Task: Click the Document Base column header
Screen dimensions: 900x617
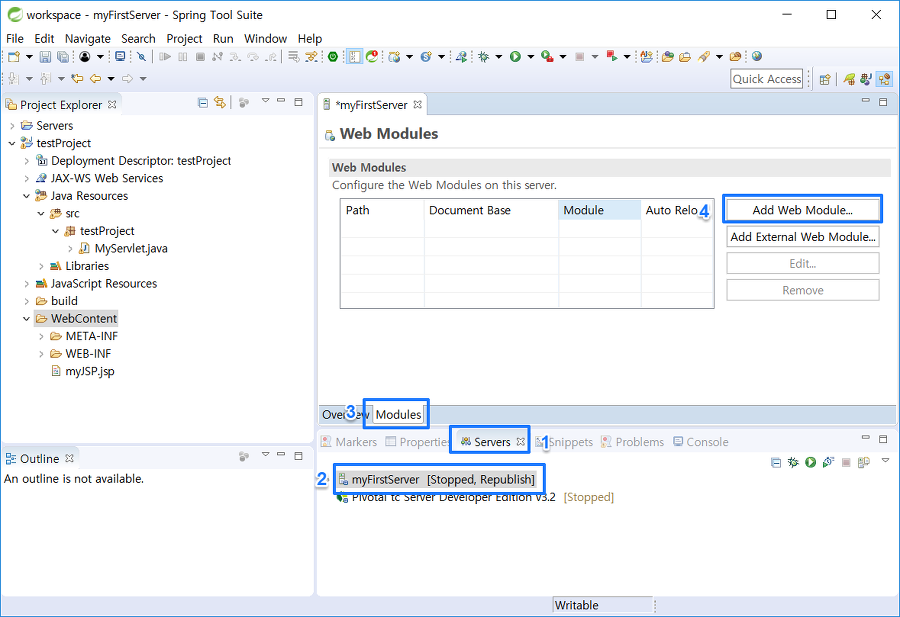Action: [491, 210]
